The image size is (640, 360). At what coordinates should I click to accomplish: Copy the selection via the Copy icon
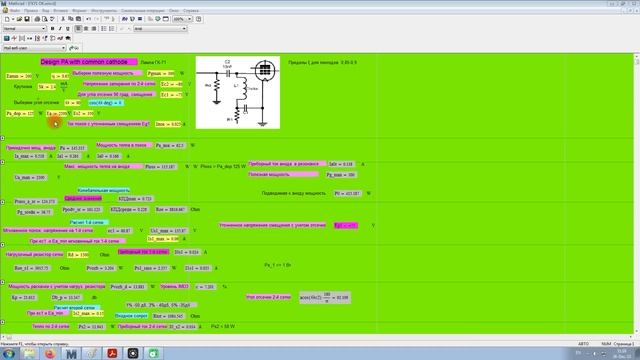(x=71, y=19)
